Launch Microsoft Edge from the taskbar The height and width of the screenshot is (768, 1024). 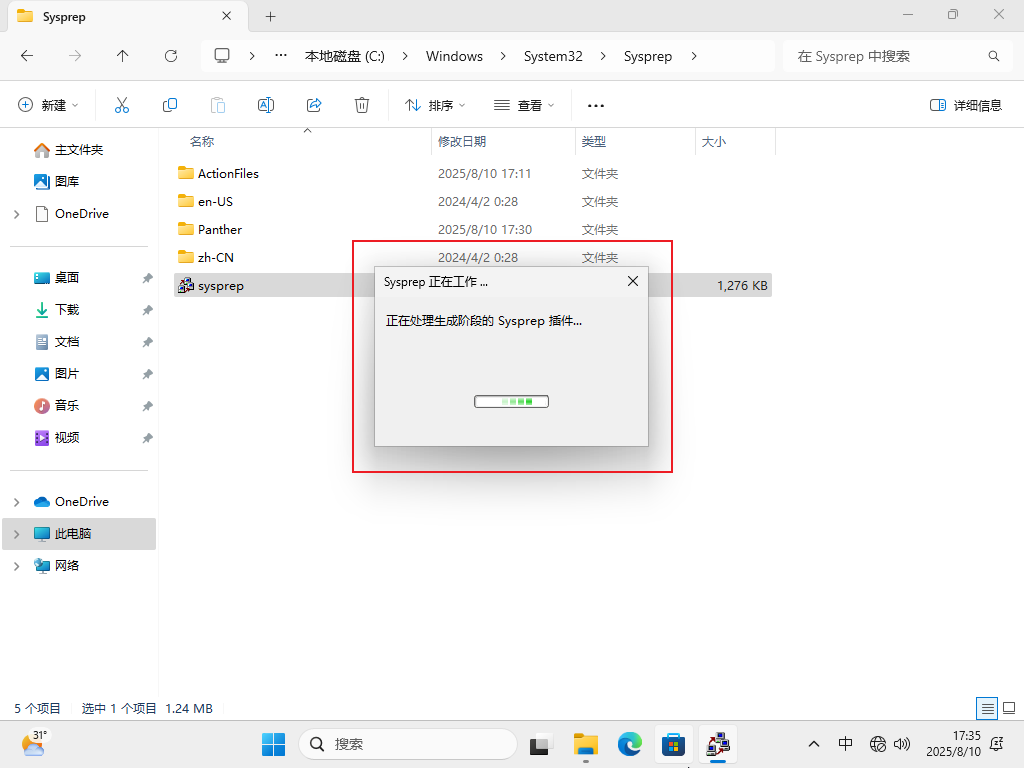point(630,744)
